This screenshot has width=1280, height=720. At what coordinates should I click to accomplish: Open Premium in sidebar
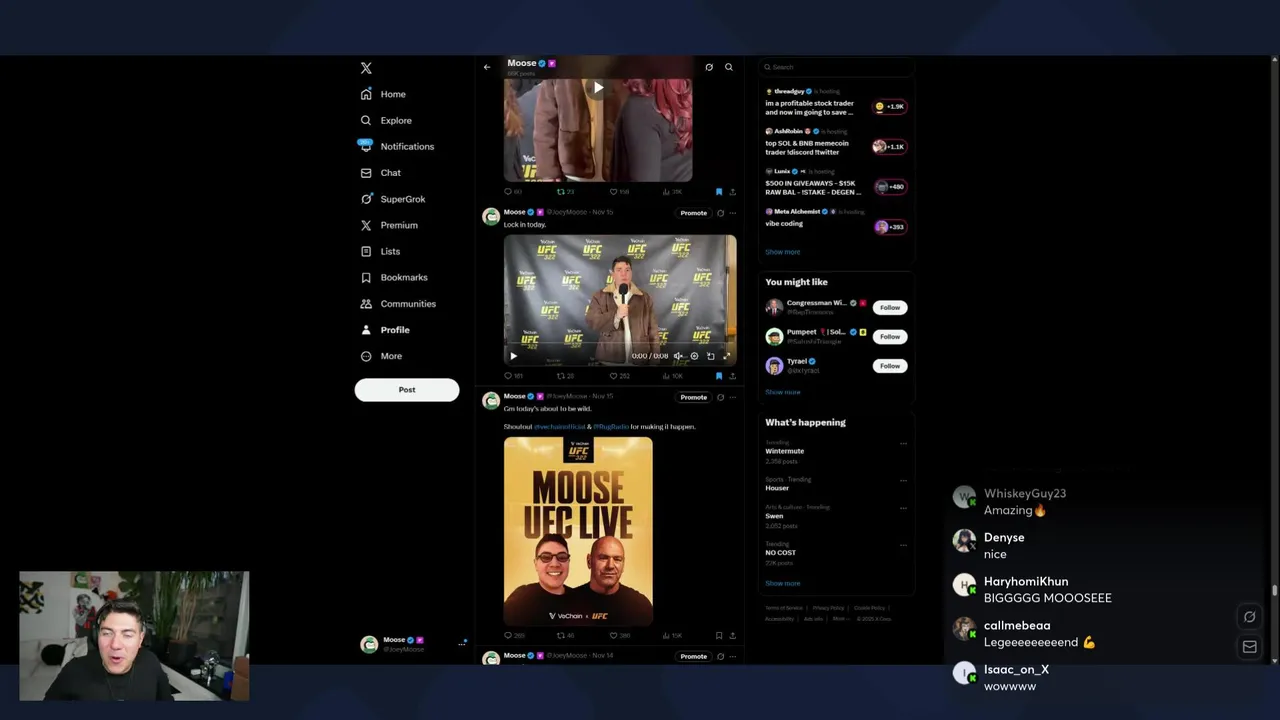pos(389,225)
